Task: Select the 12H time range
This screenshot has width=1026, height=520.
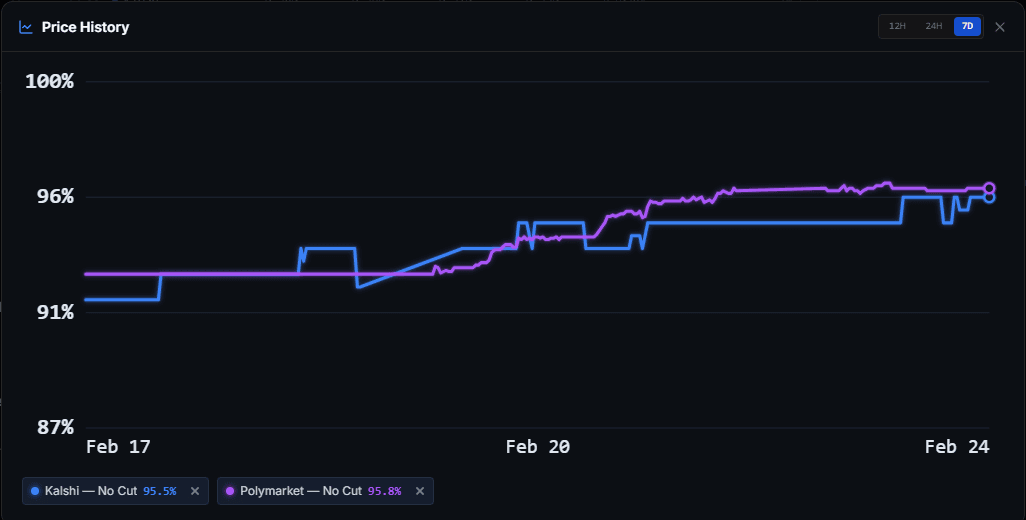Action: pos(897,26)
